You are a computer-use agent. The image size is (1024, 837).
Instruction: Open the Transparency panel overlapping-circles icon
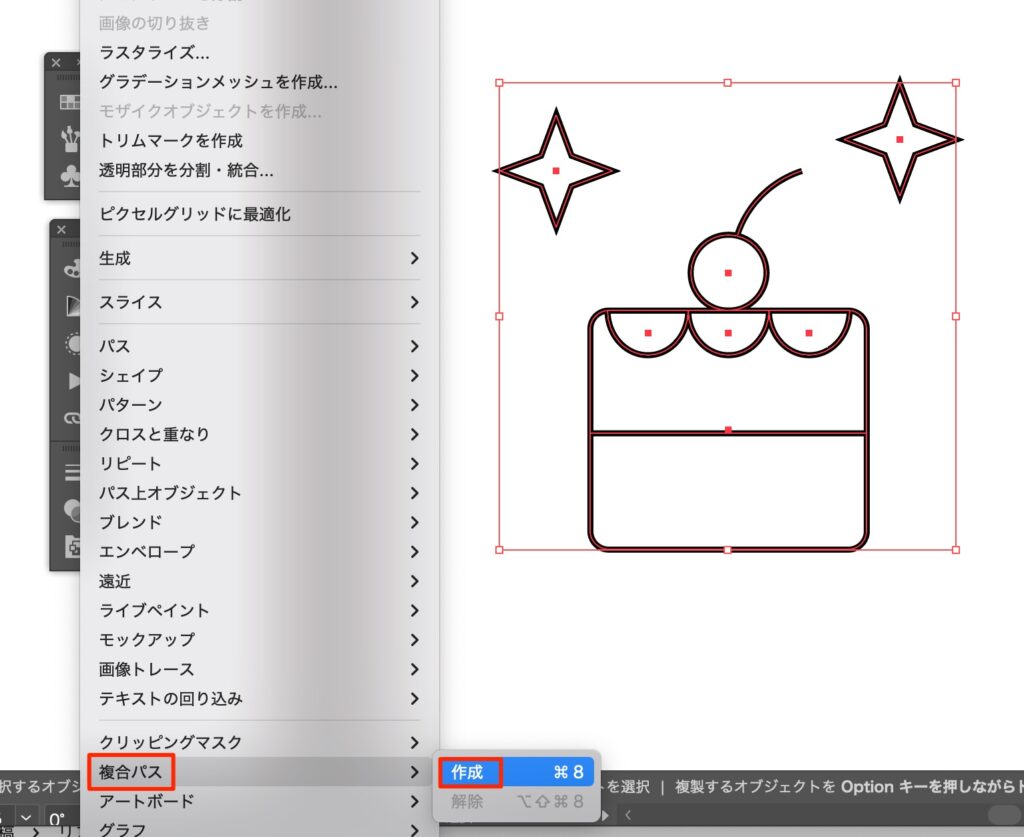pyautogui.click(x=72, y=510)
